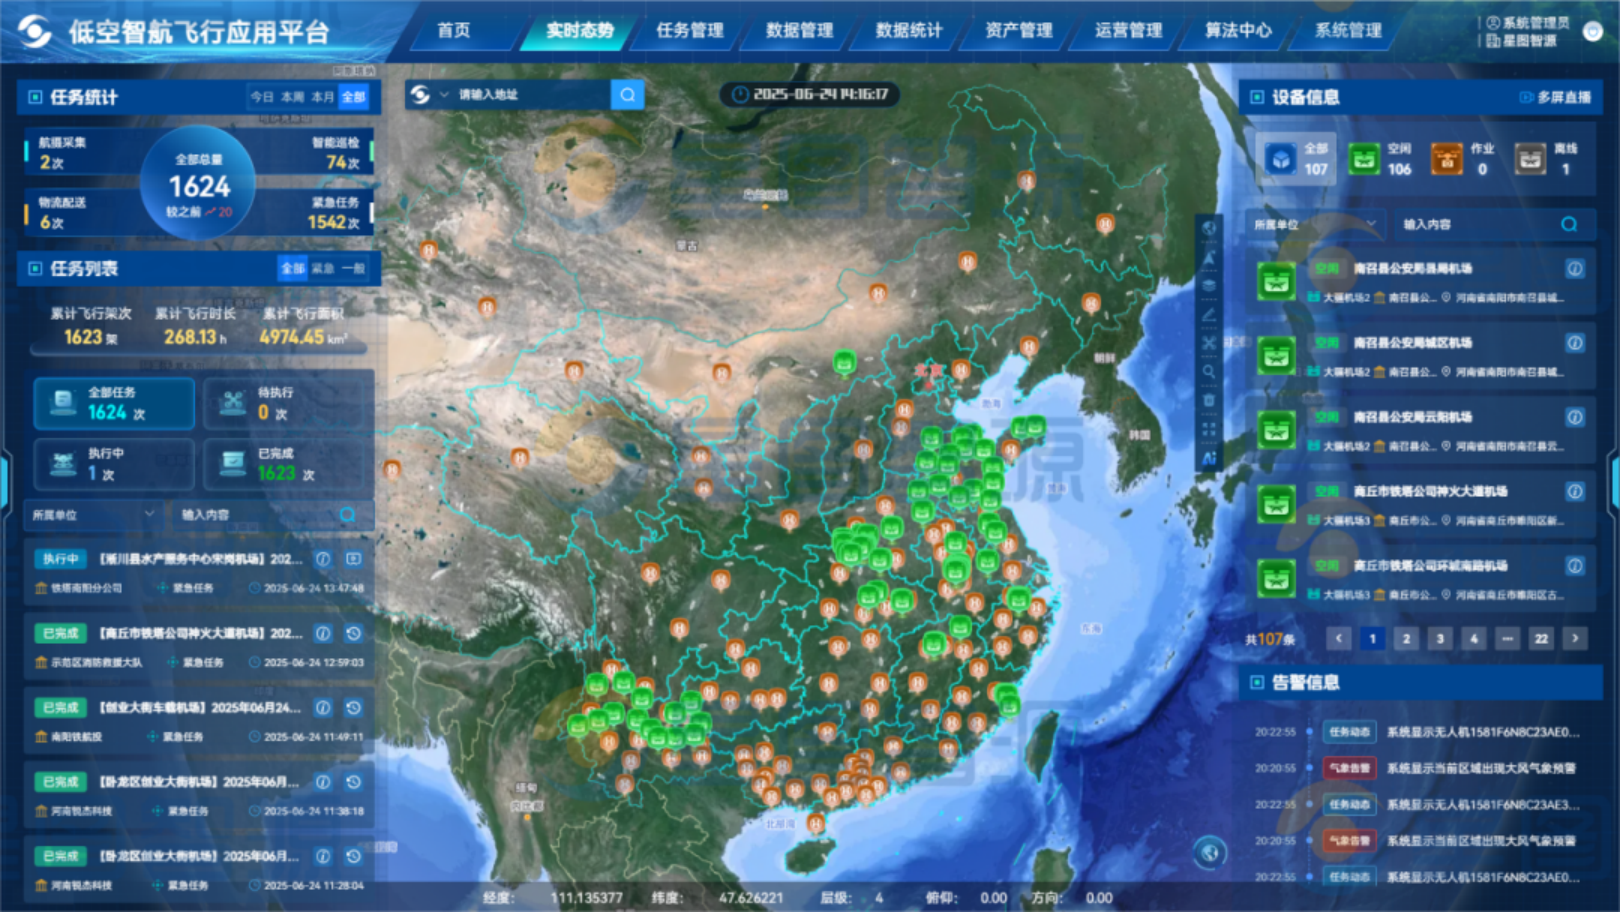
Task: Click the magnifier icon in map toolbar
Action: pos(1209,372)
